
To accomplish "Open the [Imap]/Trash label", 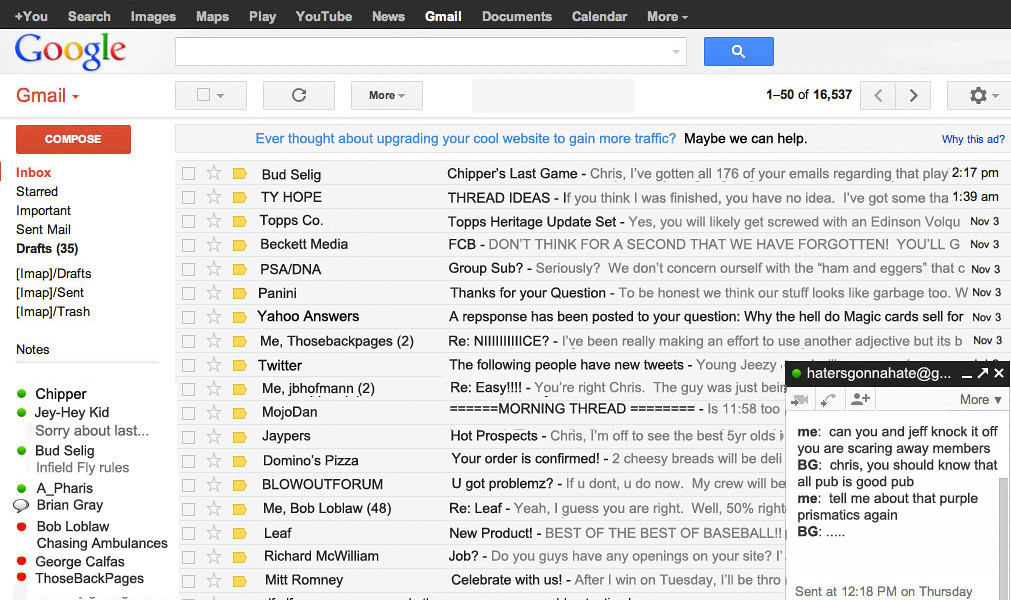I will tap(53, 312).
